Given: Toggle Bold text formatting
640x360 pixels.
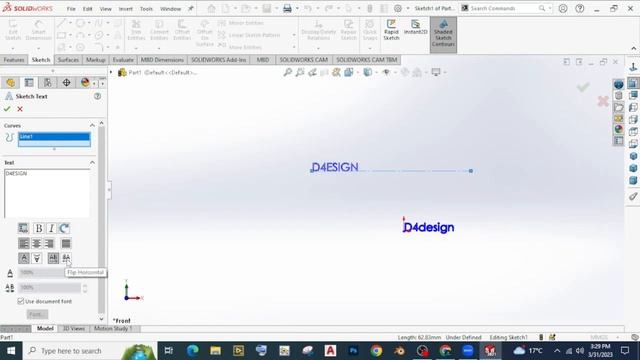Looking at the screenshot, I should [38, 228].
